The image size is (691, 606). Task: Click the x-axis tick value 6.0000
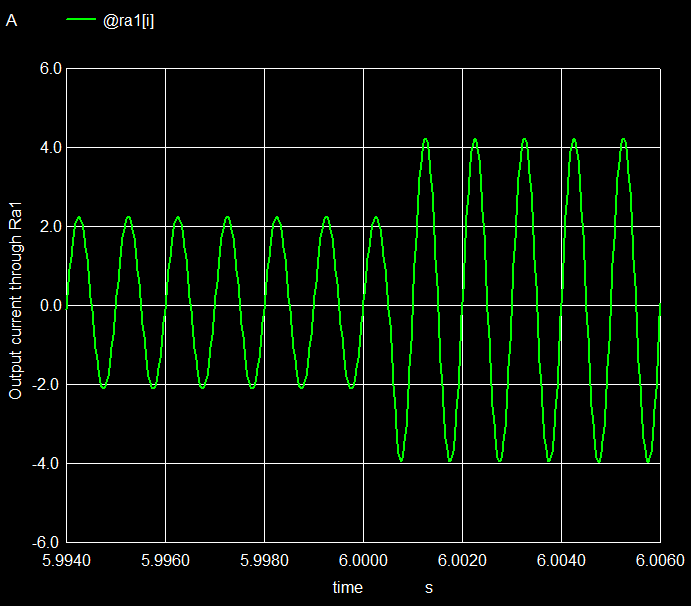pos(363,561)
